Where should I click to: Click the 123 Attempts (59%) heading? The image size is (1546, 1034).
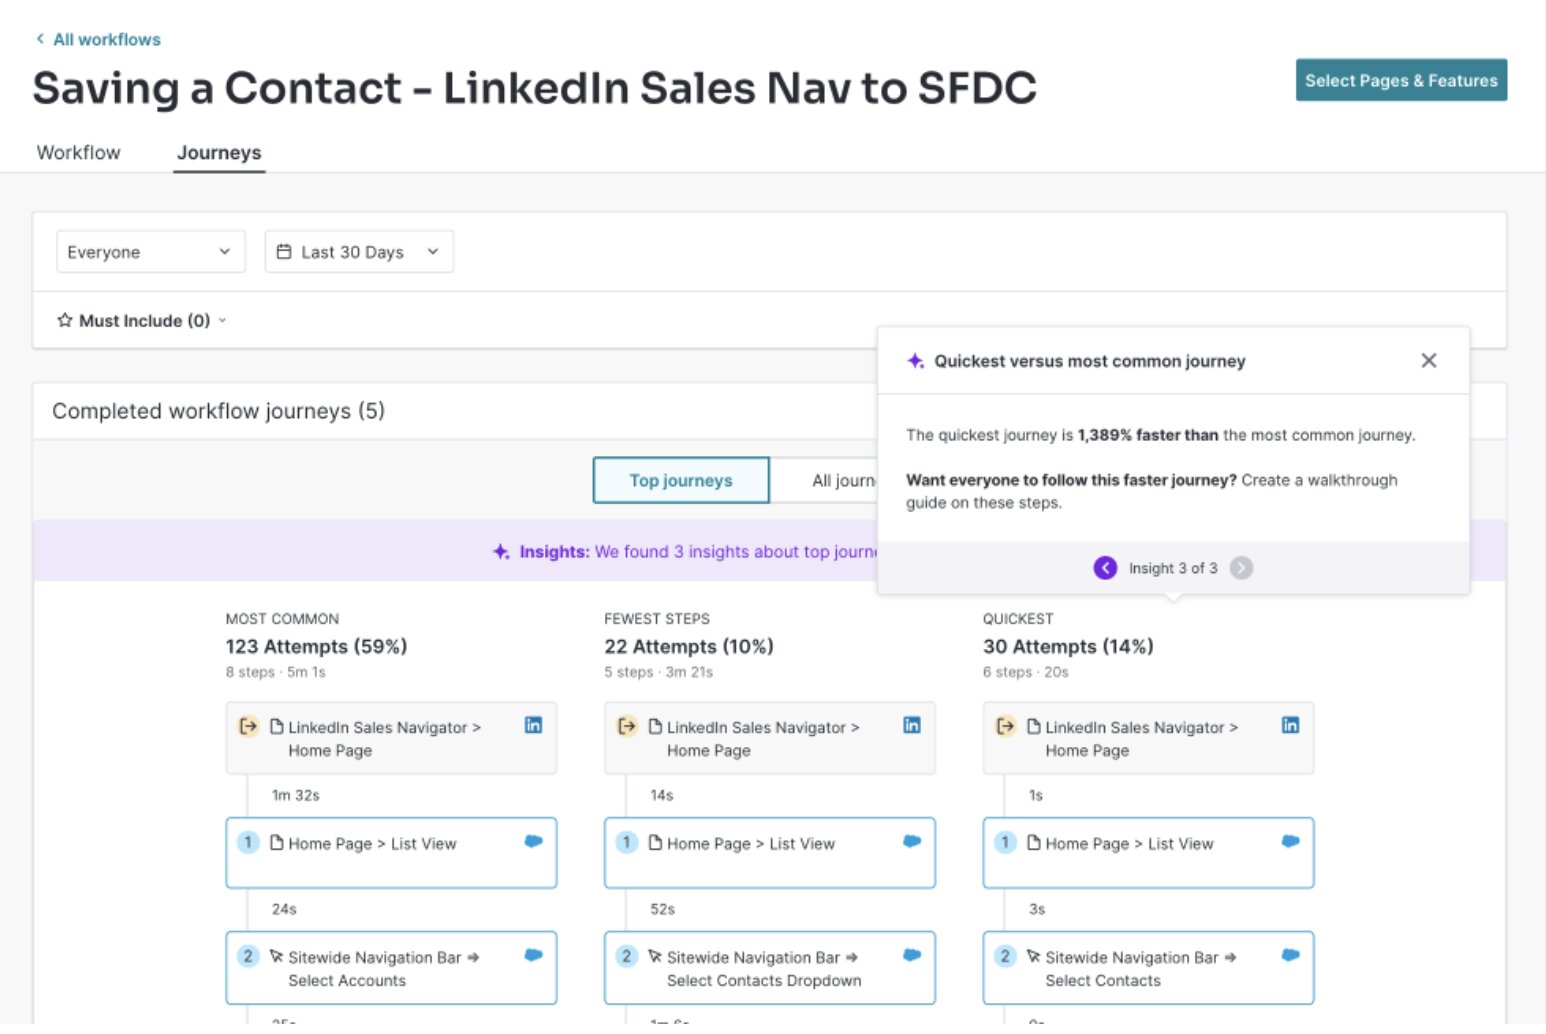pos(316,646)
